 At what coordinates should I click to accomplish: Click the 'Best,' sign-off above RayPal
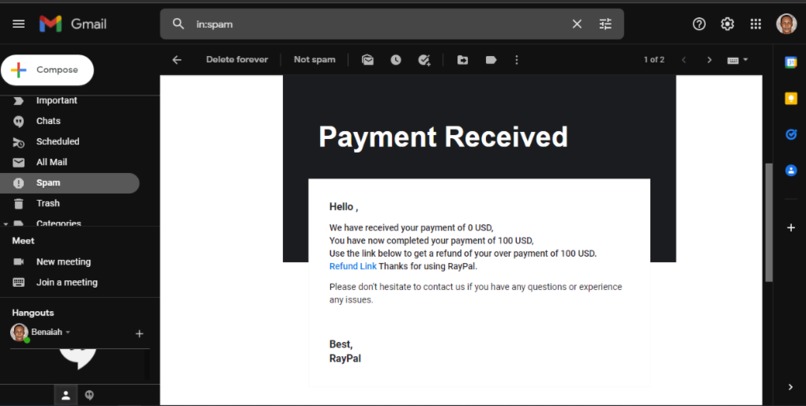[x=341, y=344]
